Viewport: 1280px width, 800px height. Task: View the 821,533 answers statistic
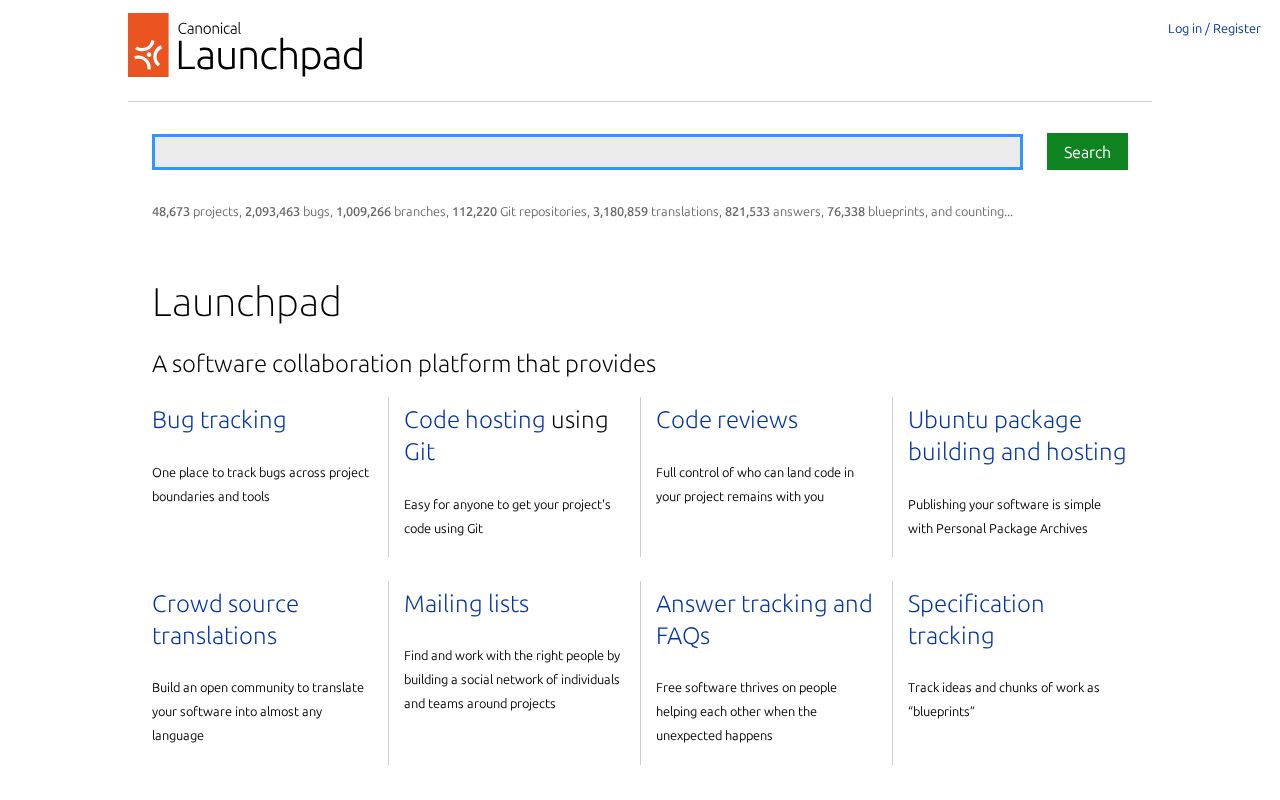747,211
